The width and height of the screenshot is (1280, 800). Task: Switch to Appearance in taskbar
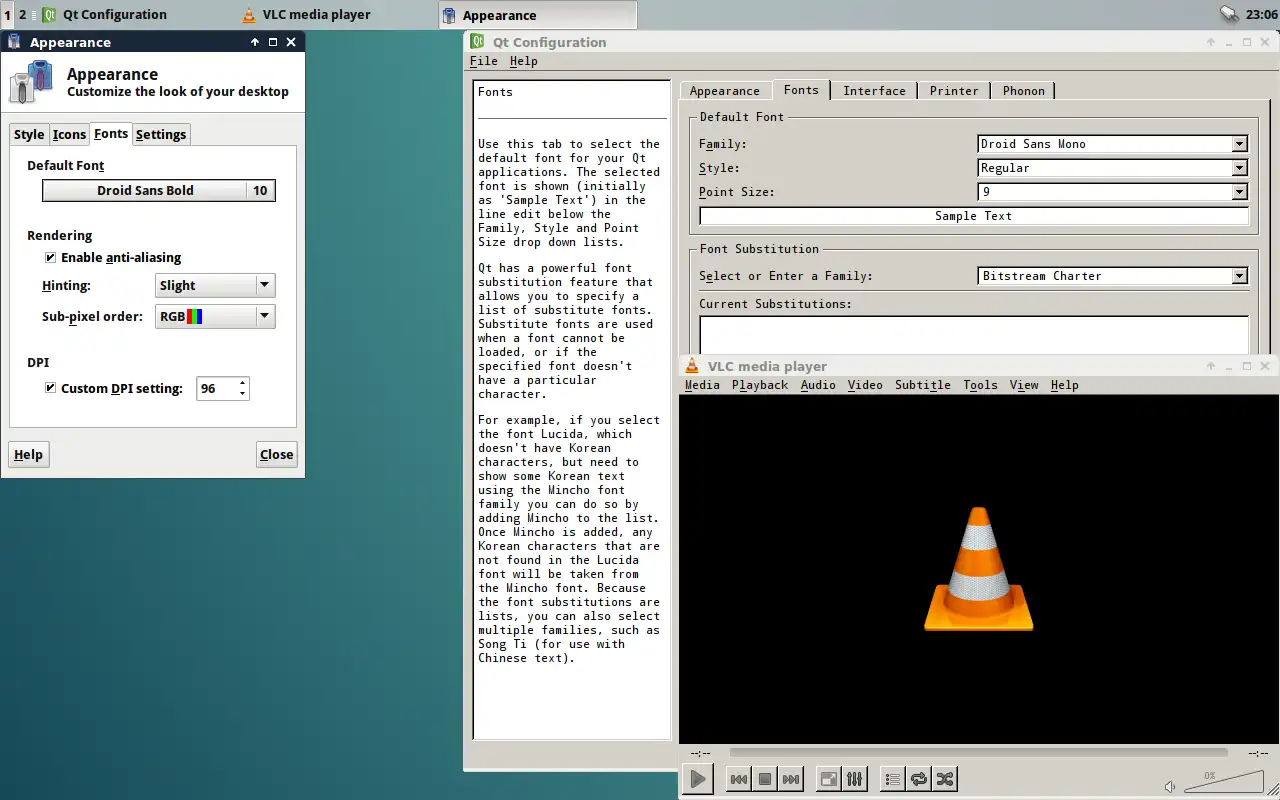[x=538, y=15]
